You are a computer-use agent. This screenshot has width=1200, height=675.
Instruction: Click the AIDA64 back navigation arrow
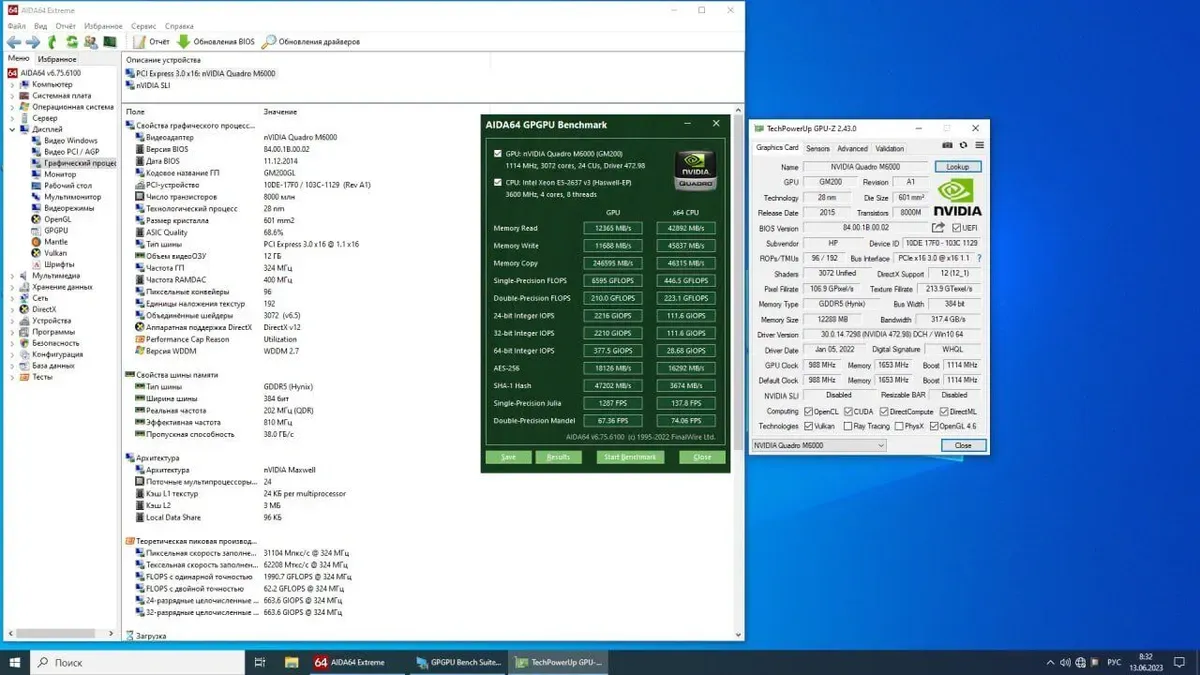coord(13,42)
